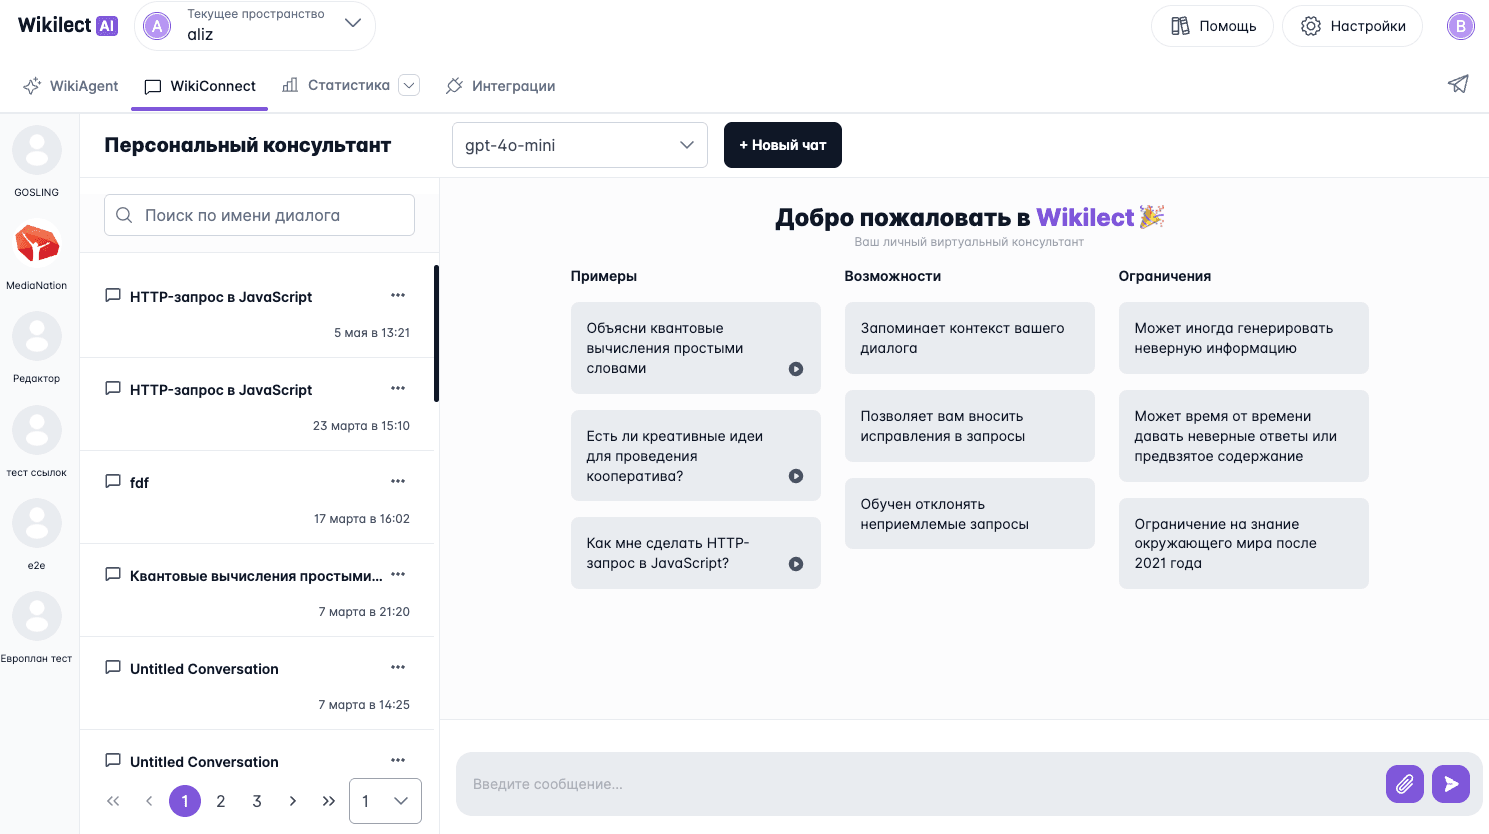Click Обучен отклонять неприемлемые запросы card
The height and width of the screenshot is (834, 1489).
point(969,514)
